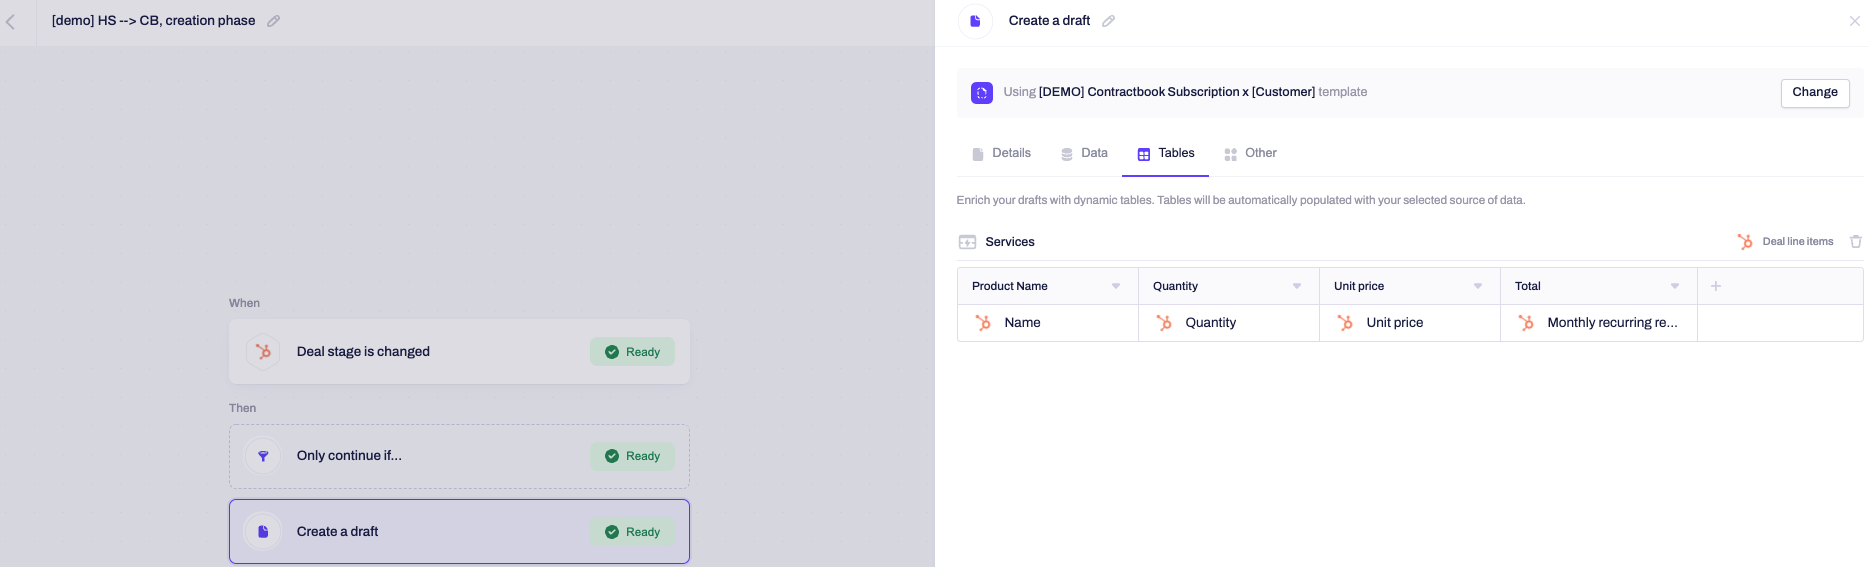Click document icon on Create a draft step

pos(263,532)
